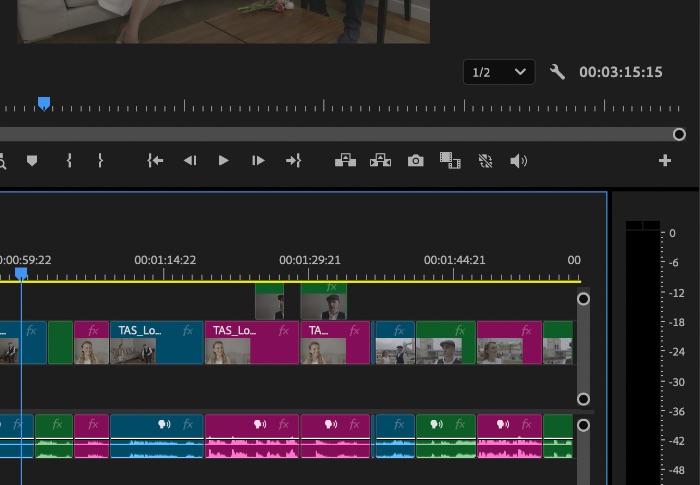Screen dimensions: 700x485
Task: Click bottom handle of video vertical zoom bar
Action: coord(583,399)
